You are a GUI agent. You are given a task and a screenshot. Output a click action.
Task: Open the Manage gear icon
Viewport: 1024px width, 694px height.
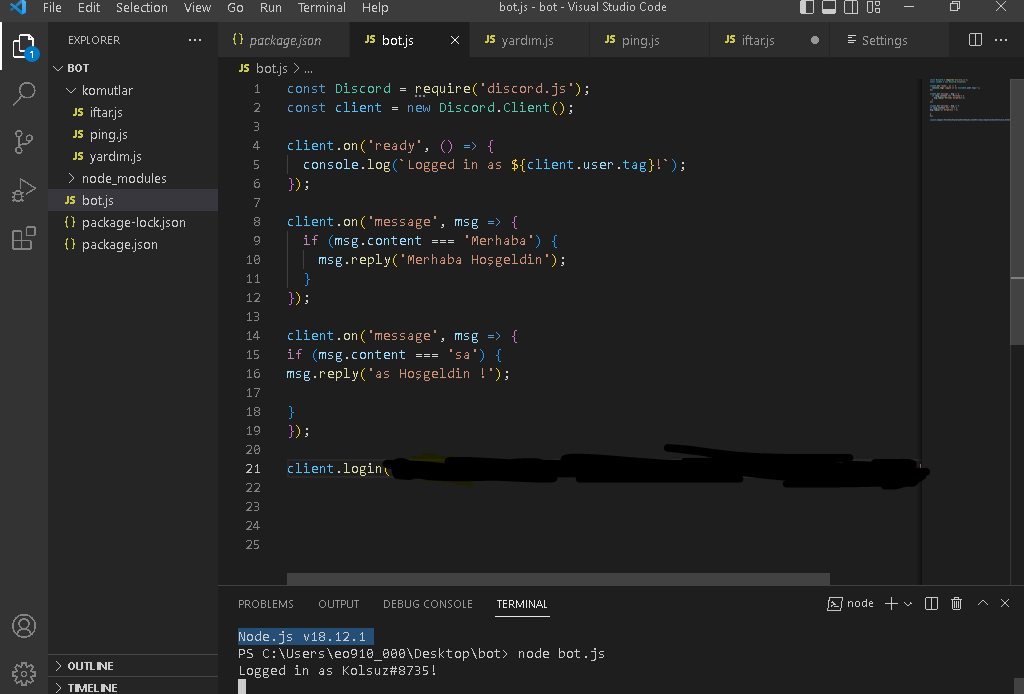pyautogui.click(x=24, y=672)
